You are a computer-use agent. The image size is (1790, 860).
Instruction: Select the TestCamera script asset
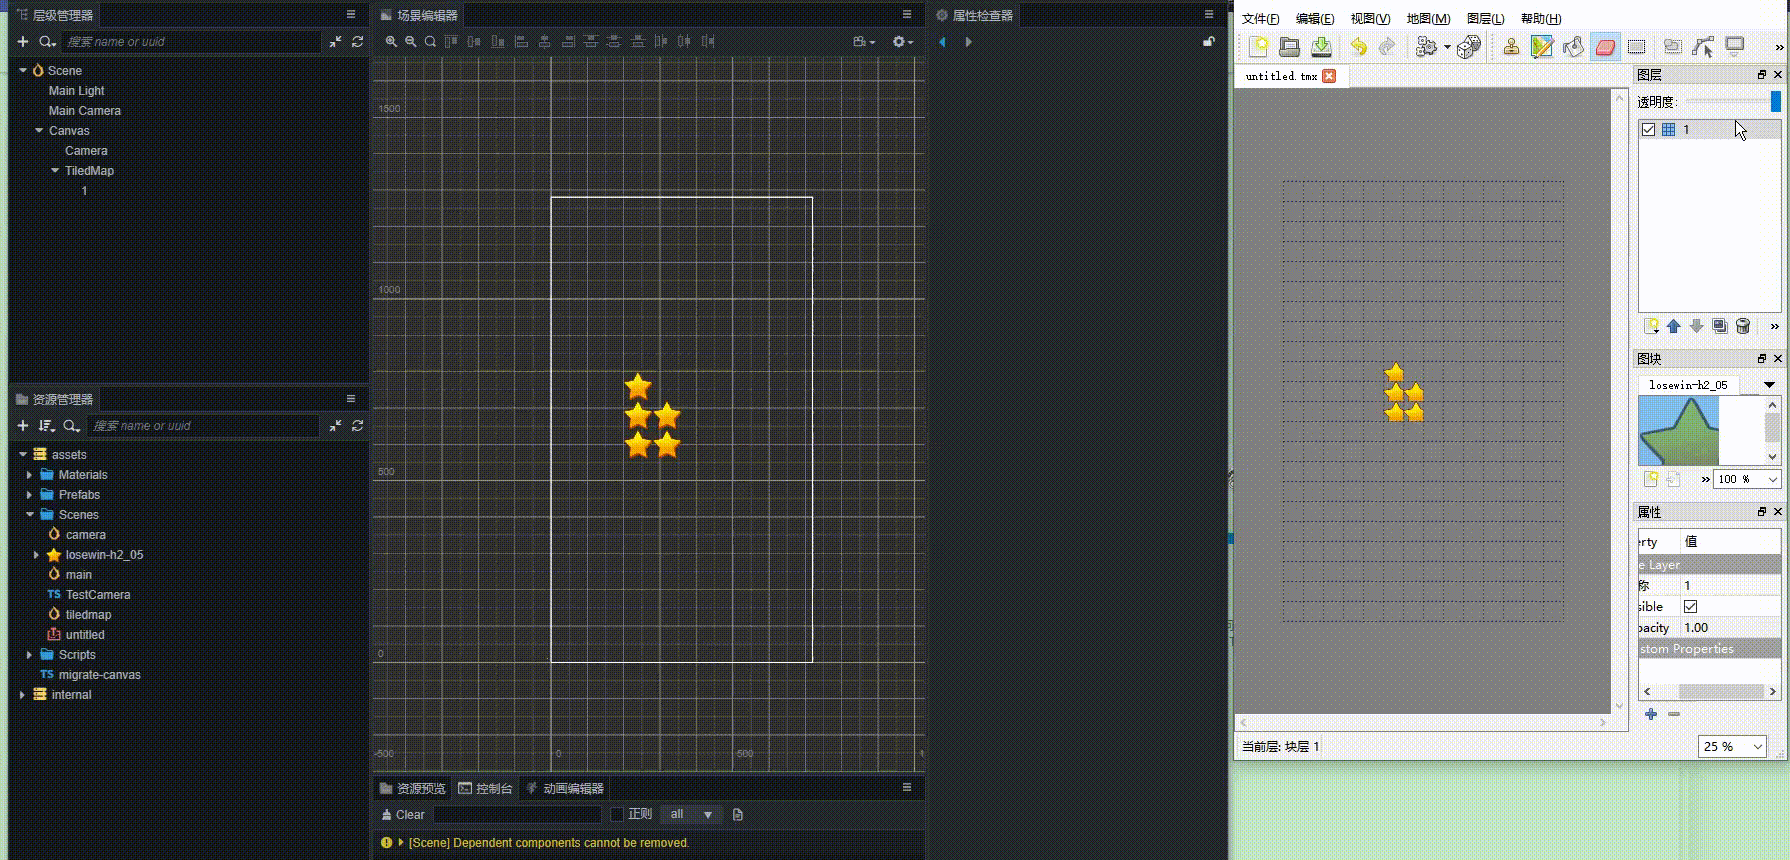[x=98, y=595]
